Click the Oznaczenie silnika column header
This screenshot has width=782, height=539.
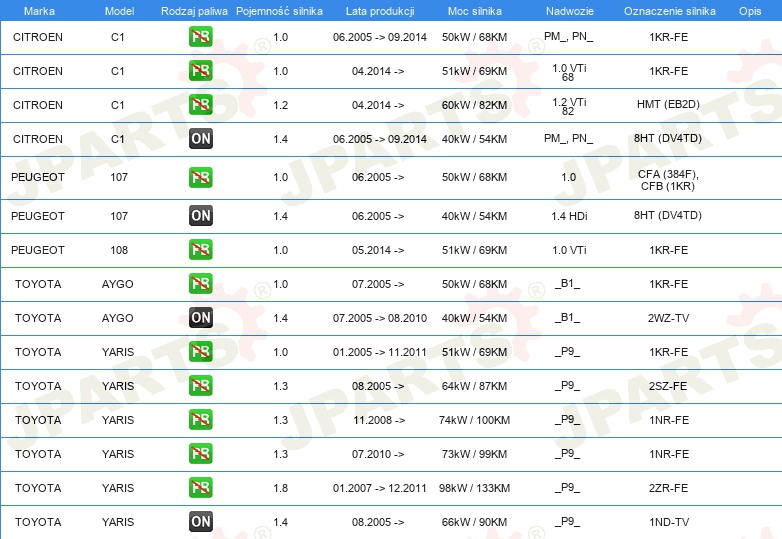(x=669, y=11)
